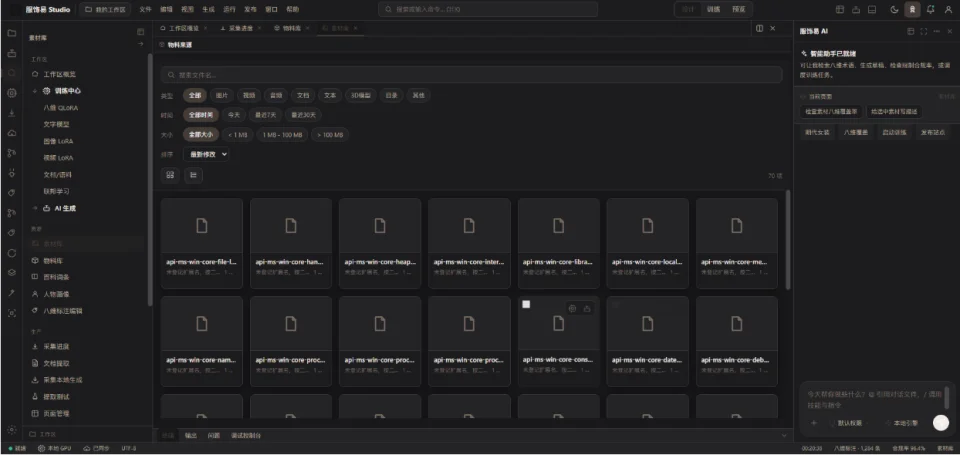
Task: Expand the AI 生成 tree node
Action: pos(35,208)
